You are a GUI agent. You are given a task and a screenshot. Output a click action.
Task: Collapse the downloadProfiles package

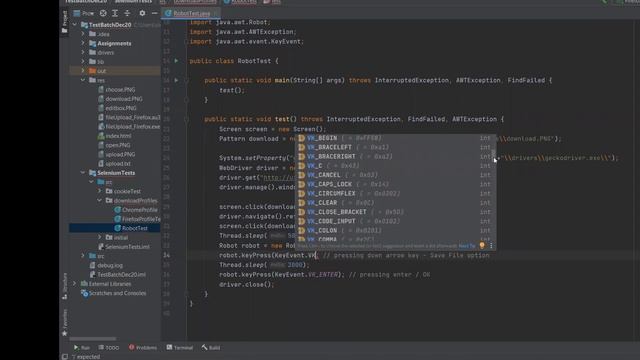click(x=100, y=200)
